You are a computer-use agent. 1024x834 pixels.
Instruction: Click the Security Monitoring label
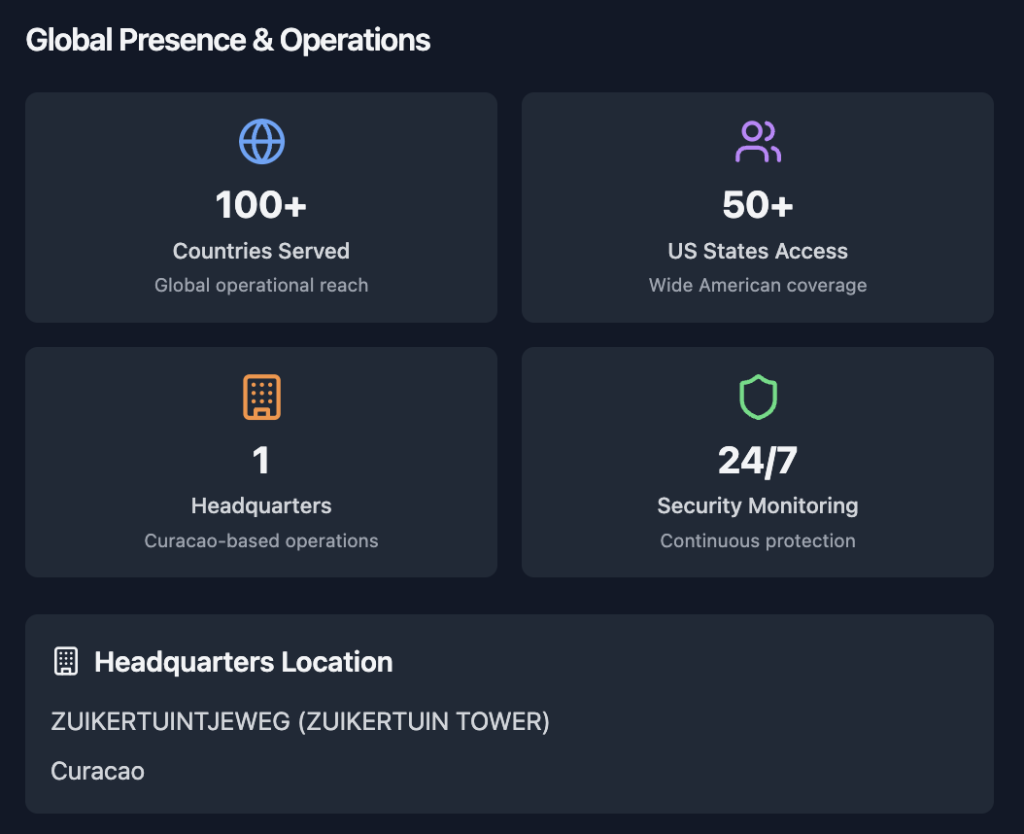click(x=757, y=506)
